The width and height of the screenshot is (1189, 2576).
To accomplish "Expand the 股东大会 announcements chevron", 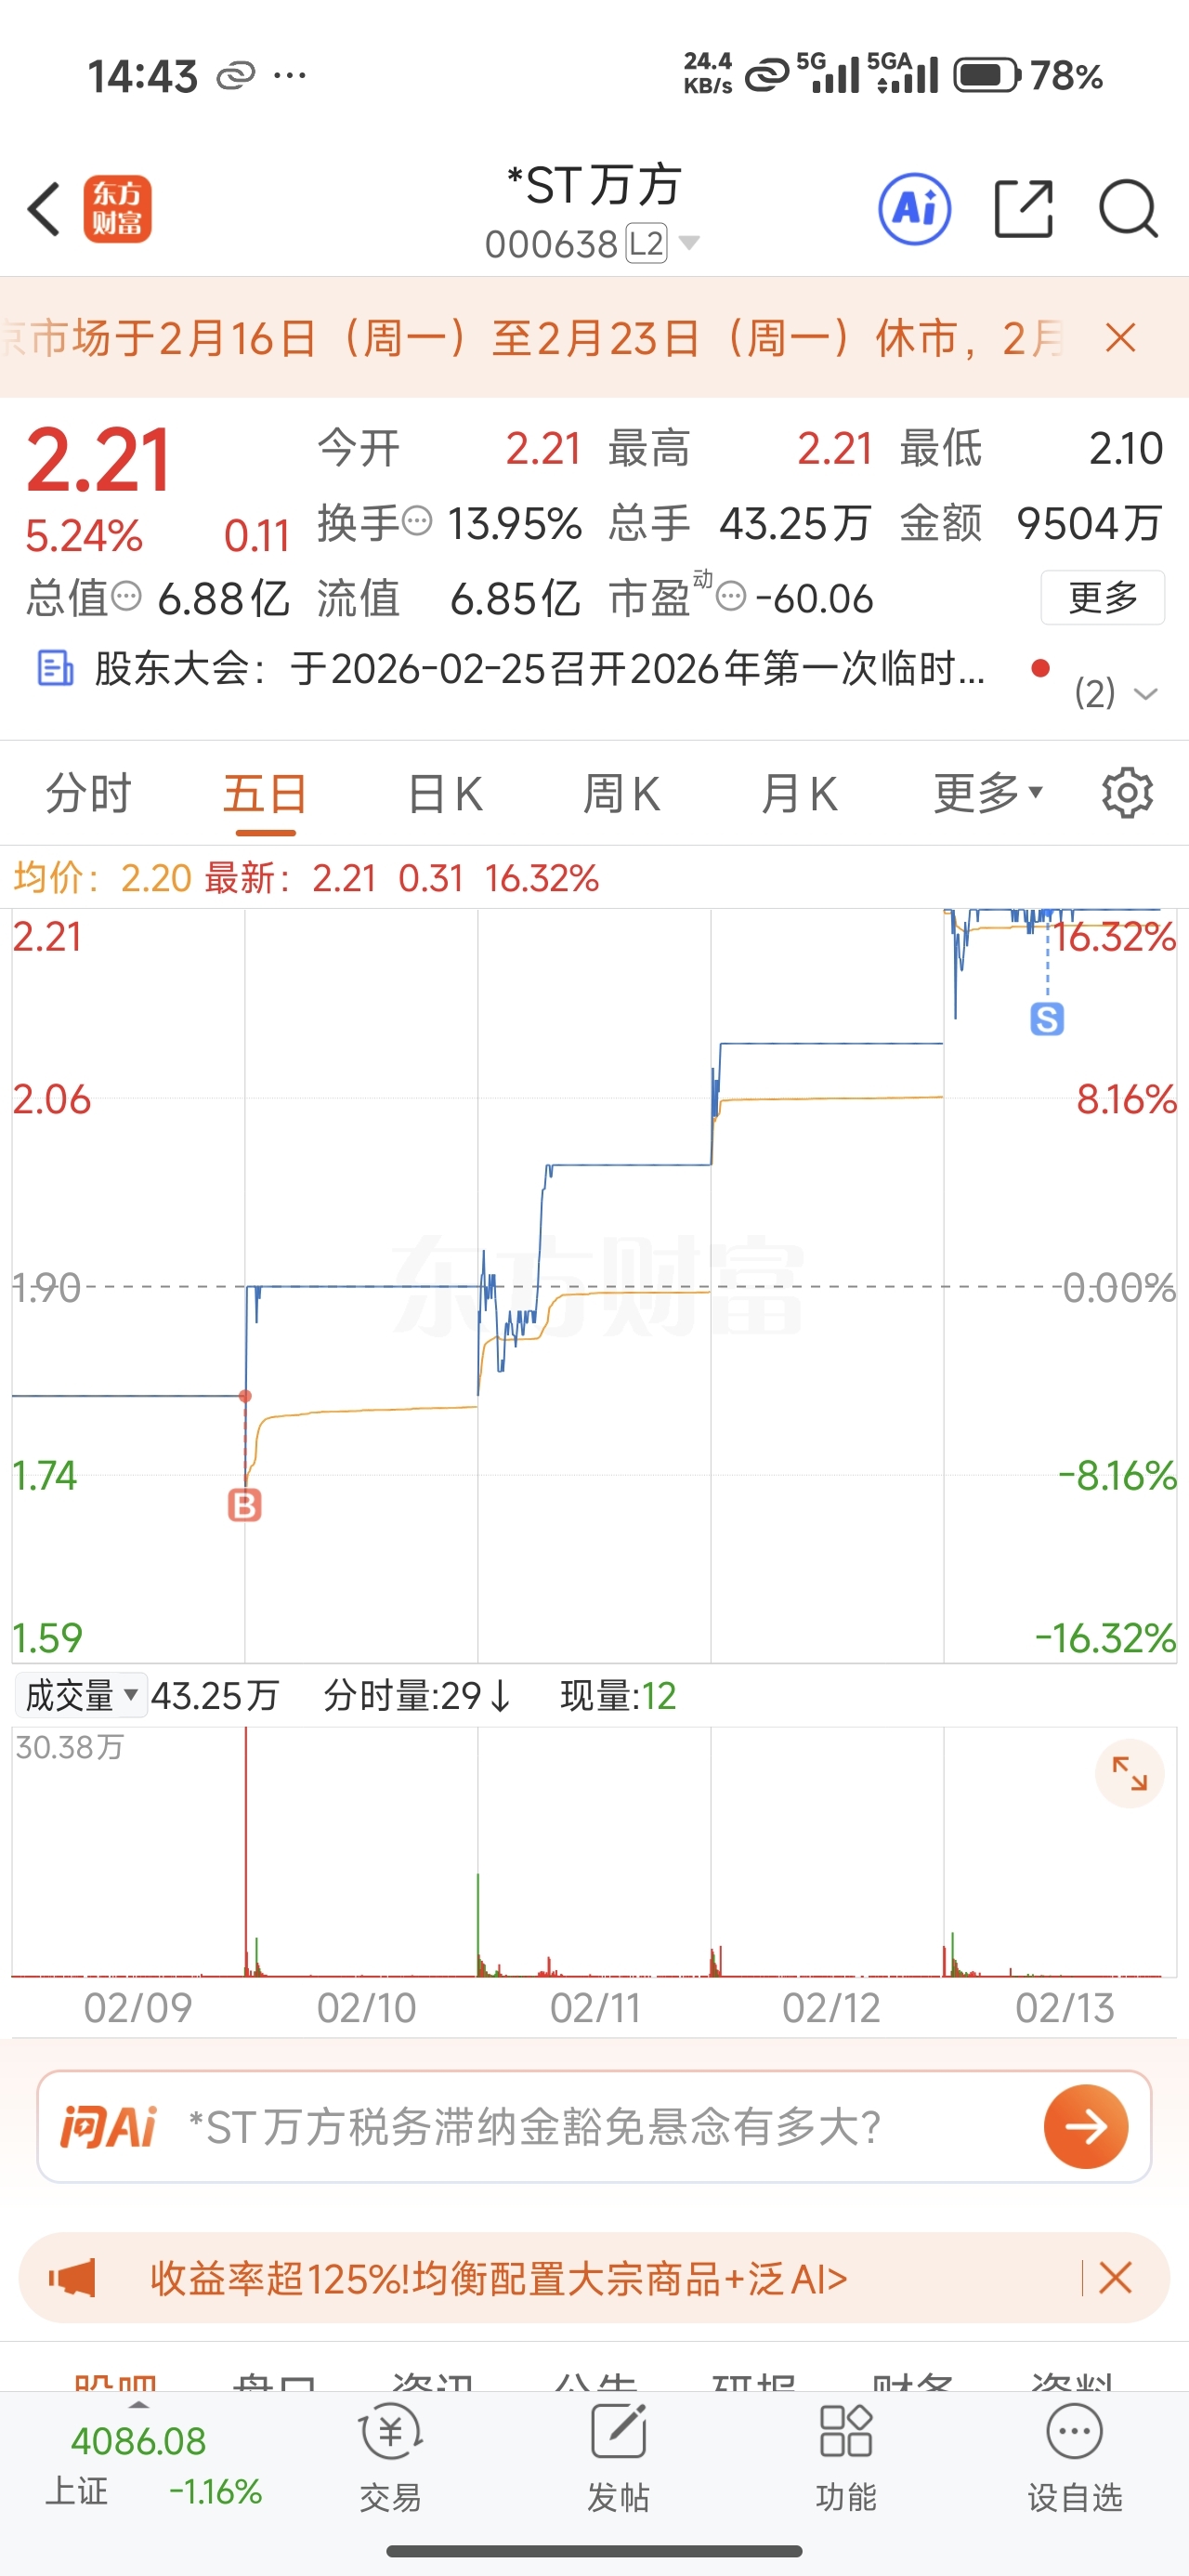I will 1146,693.
